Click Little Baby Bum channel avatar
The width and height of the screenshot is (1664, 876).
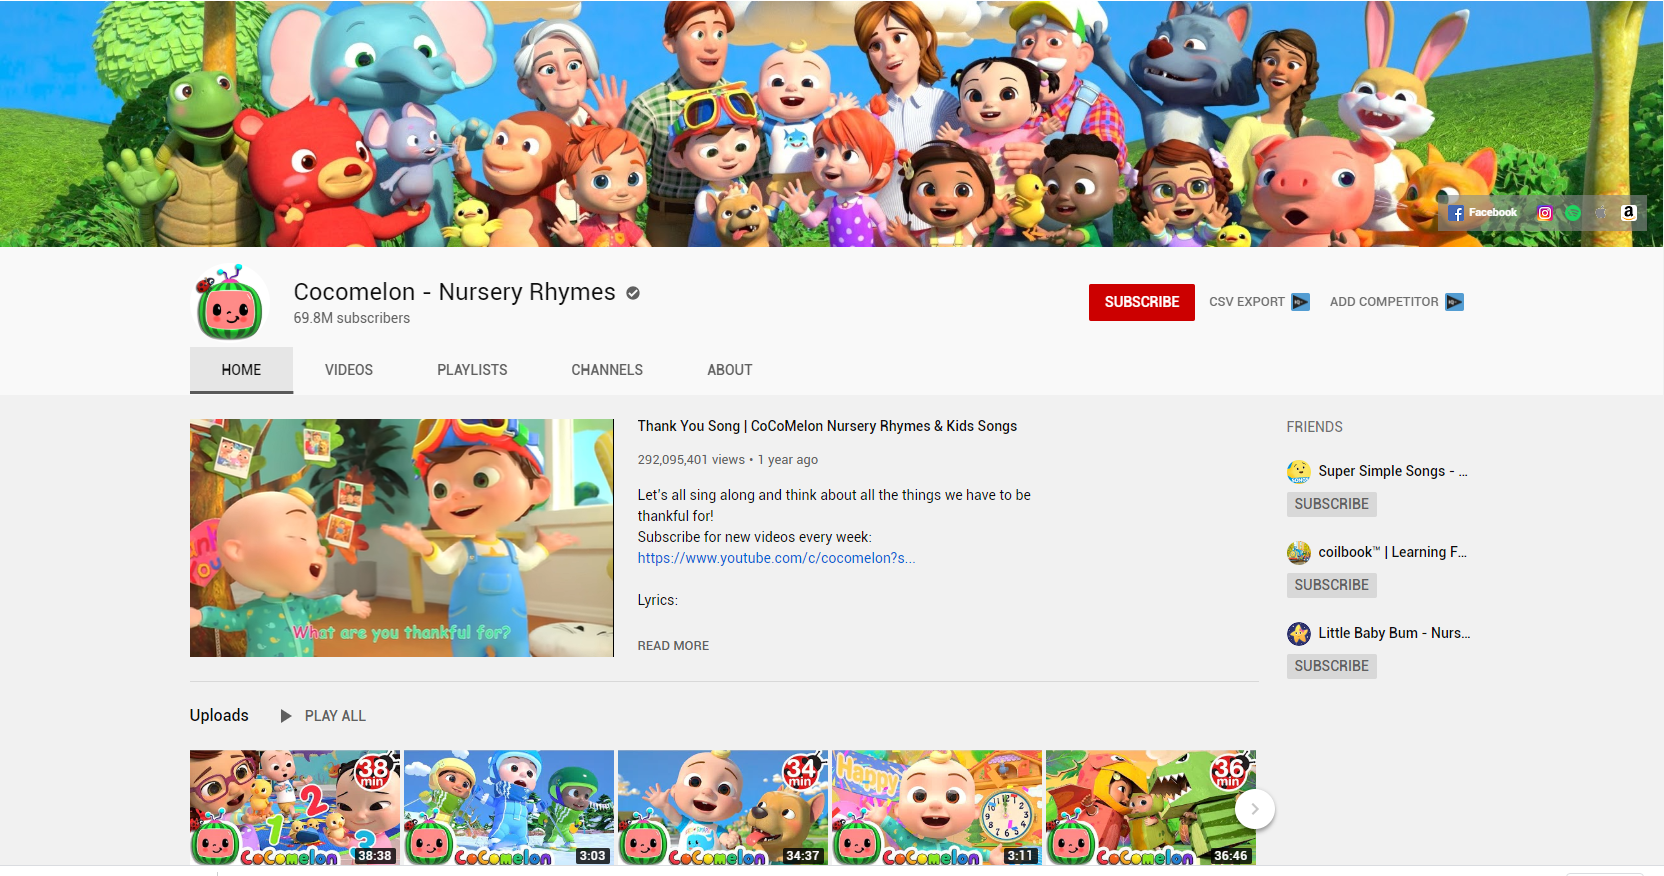coord(1299,633)
